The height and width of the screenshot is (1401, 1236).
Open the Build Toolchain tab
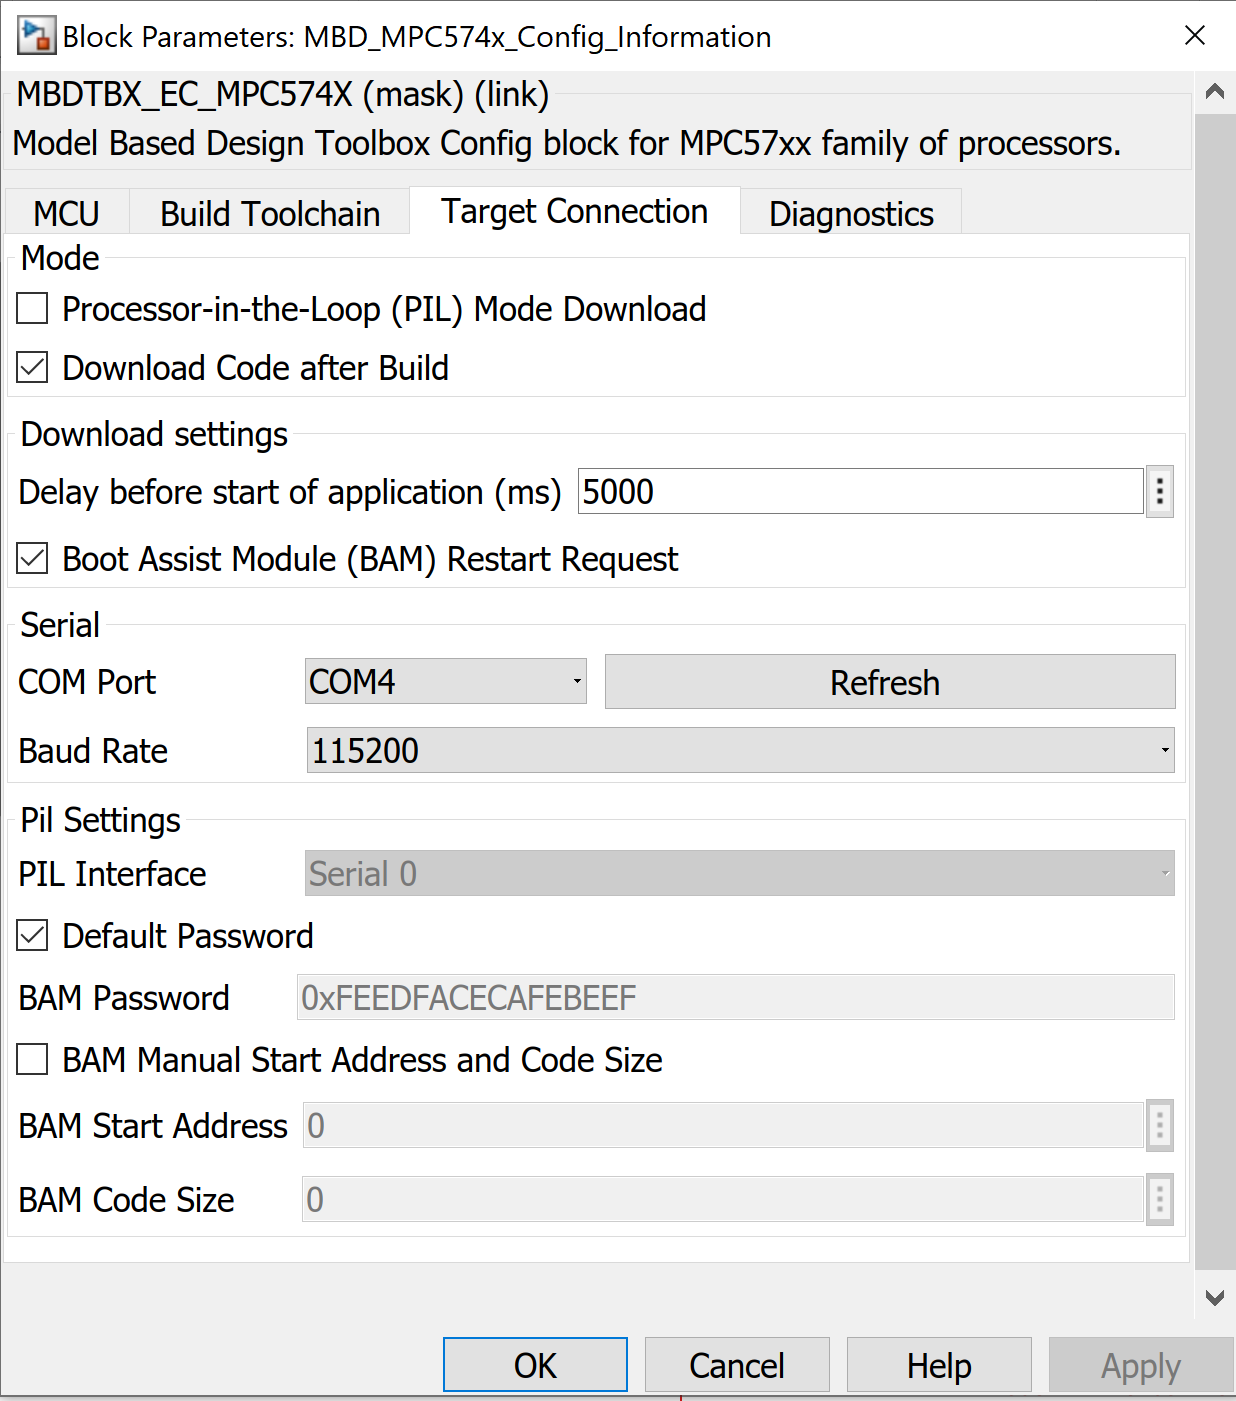click(269, 212)
